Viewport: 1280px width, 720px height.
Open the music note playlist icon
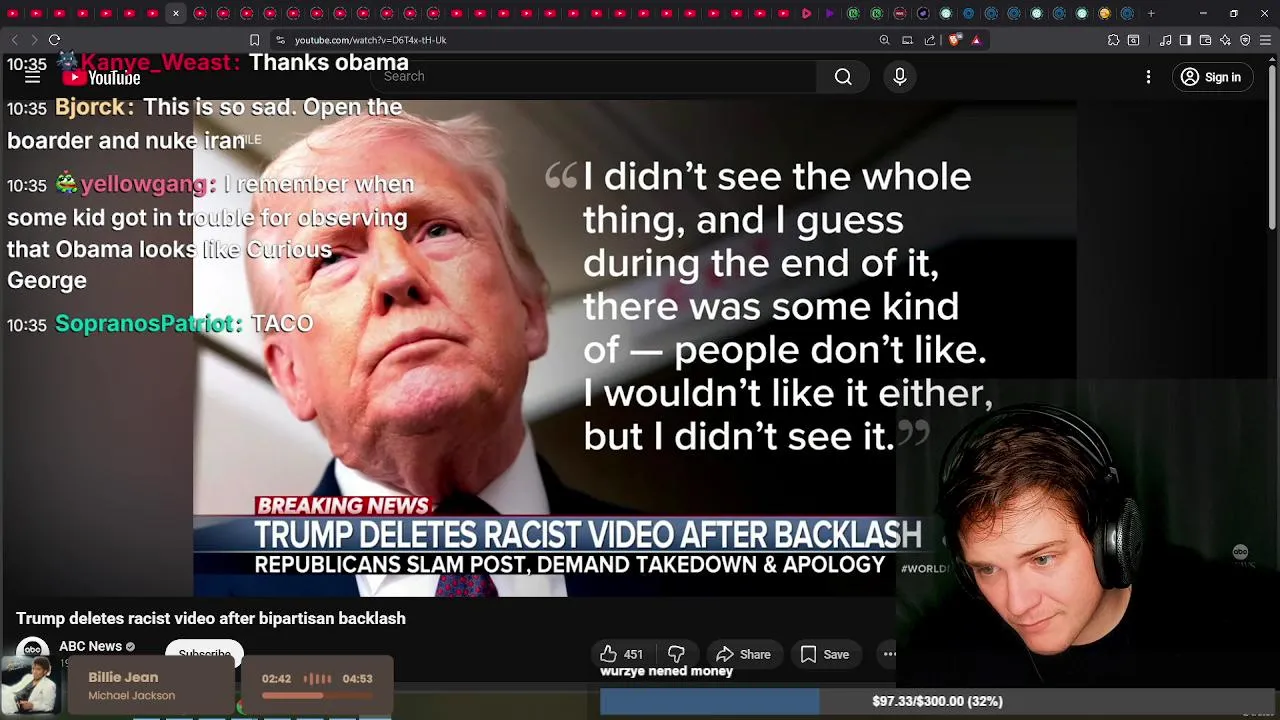(1166, 40)
